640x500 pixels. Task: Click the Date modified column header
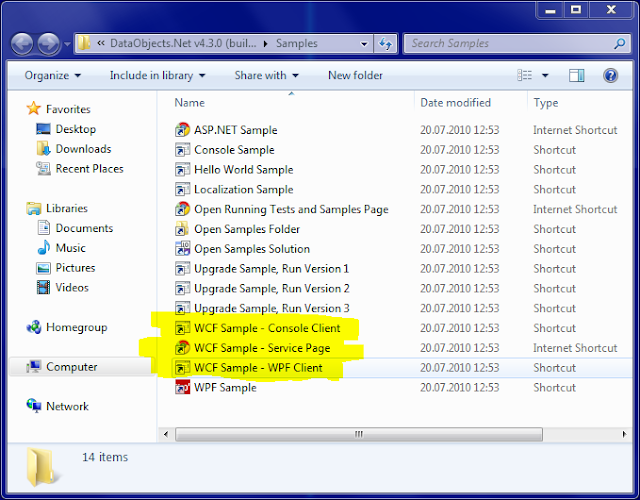tap(456, 103)
